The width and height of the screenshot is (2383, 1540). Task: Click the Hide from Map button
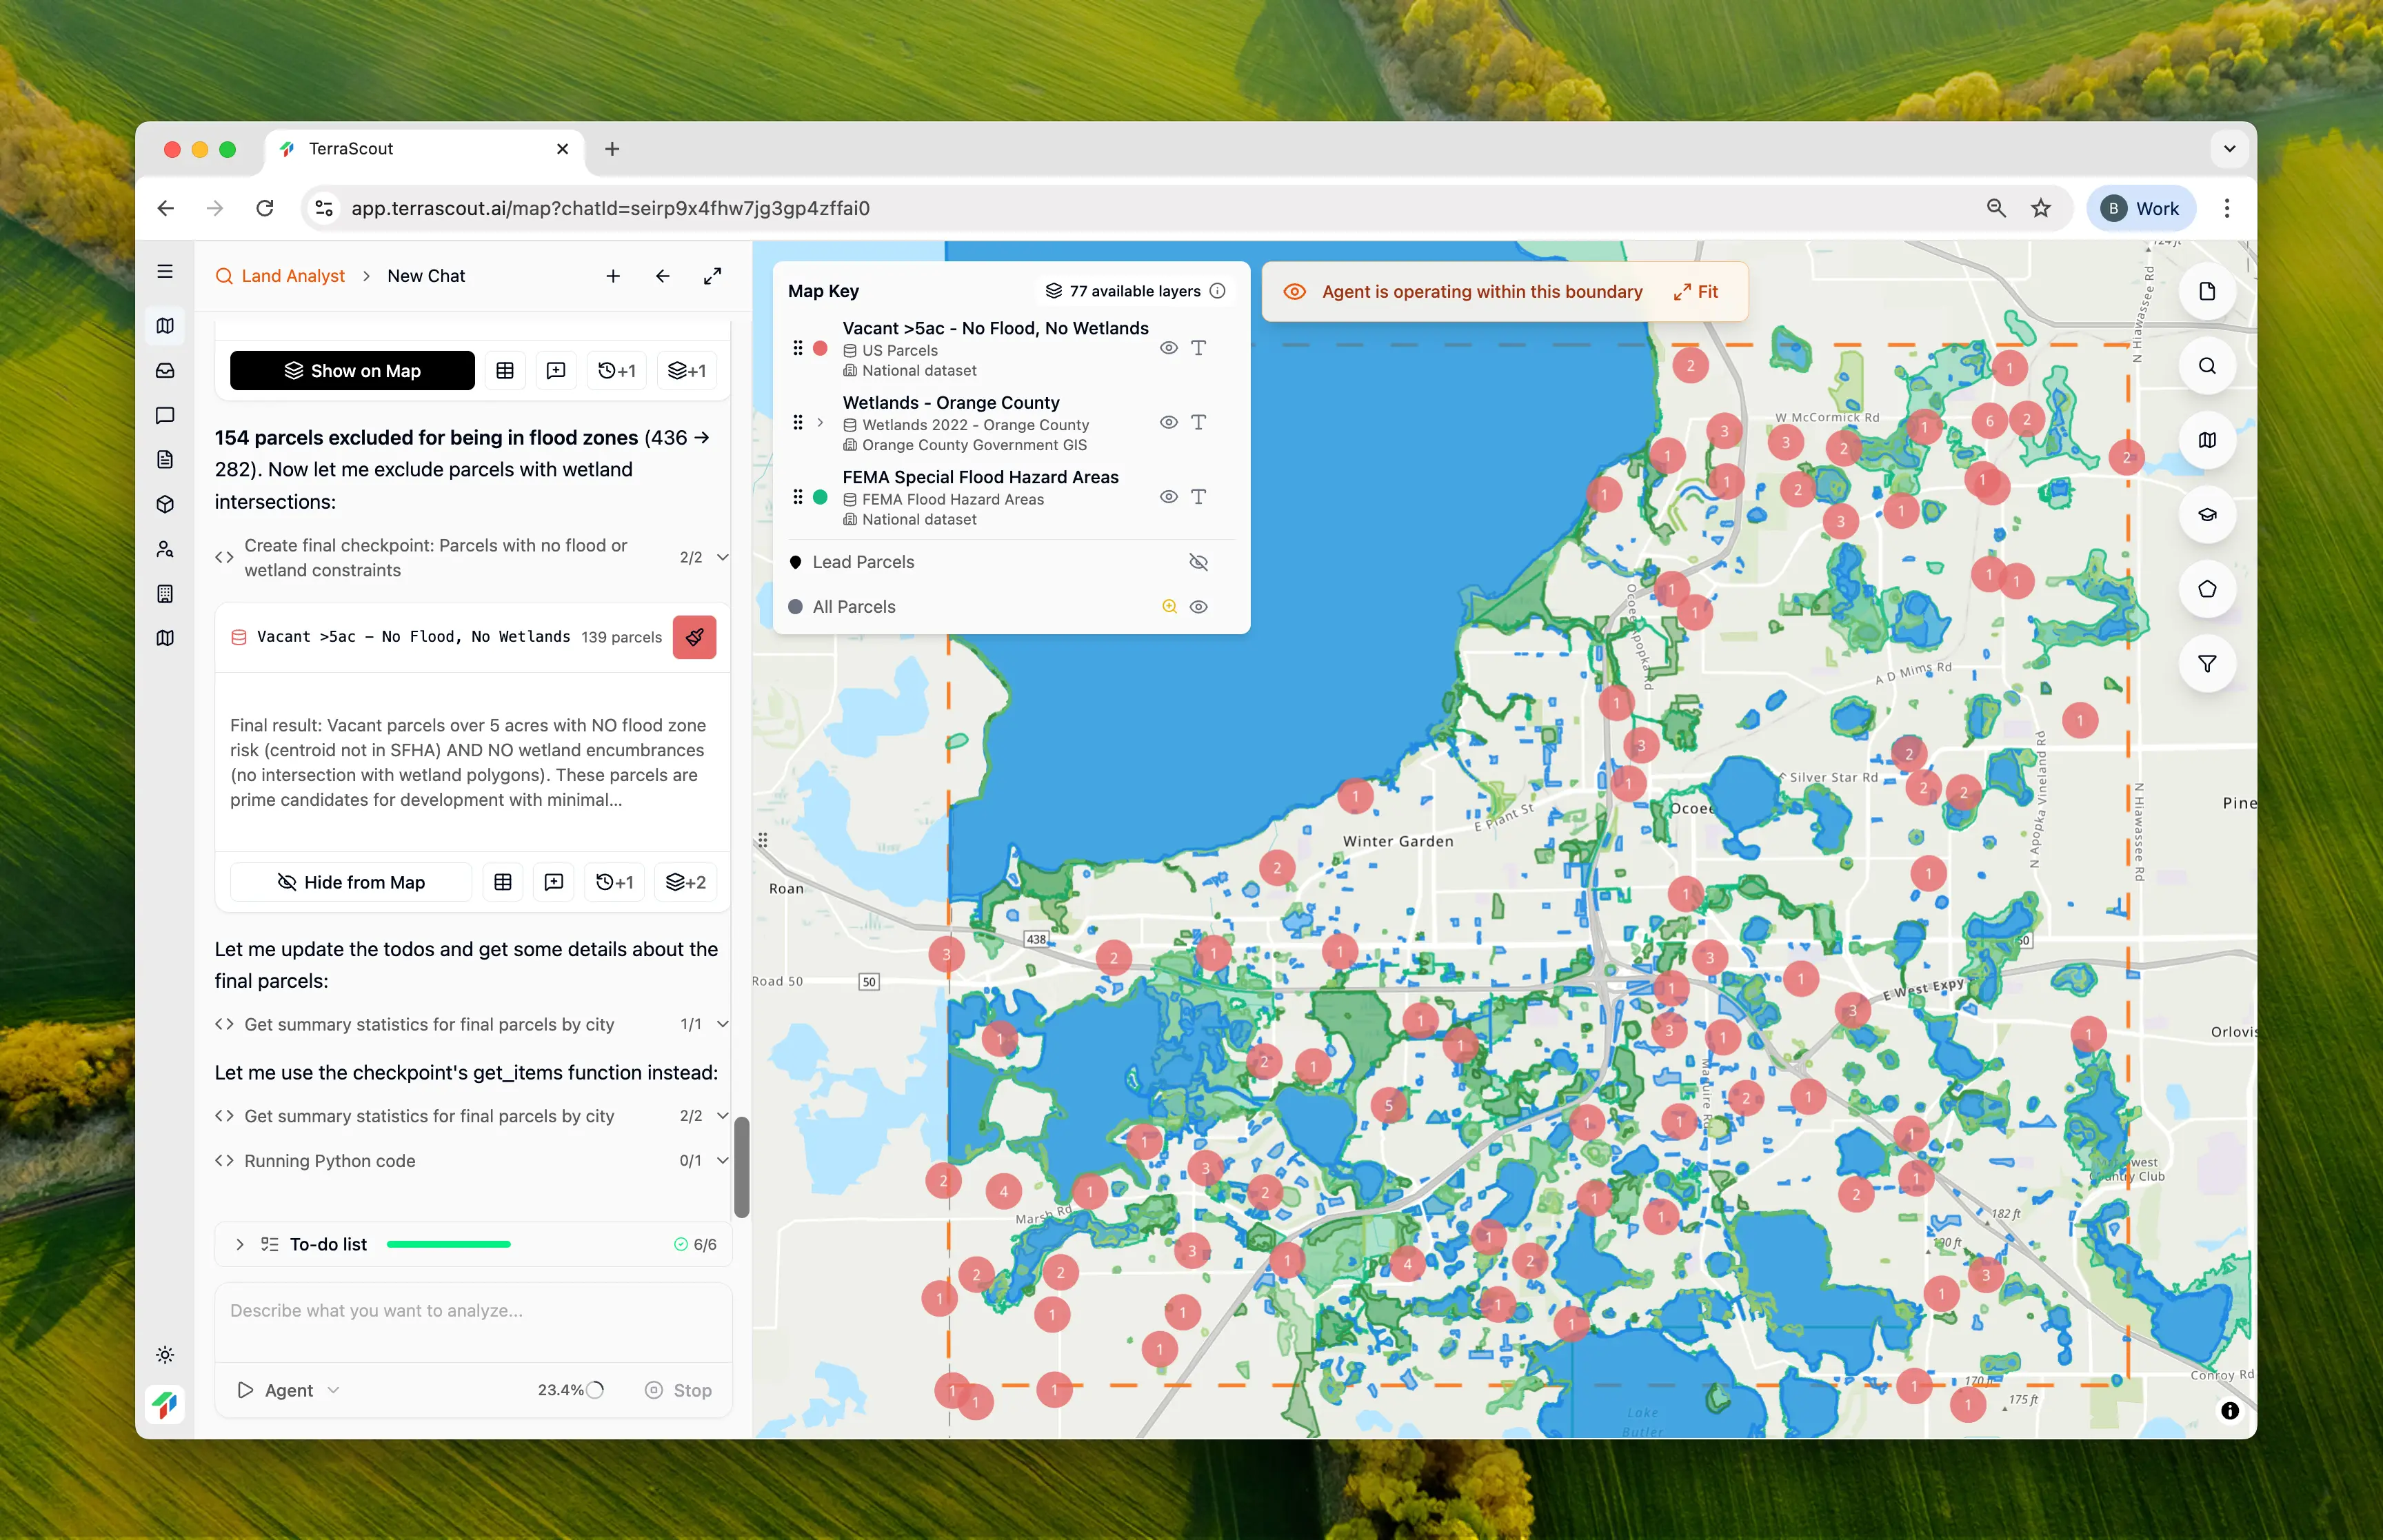[351, 882]
